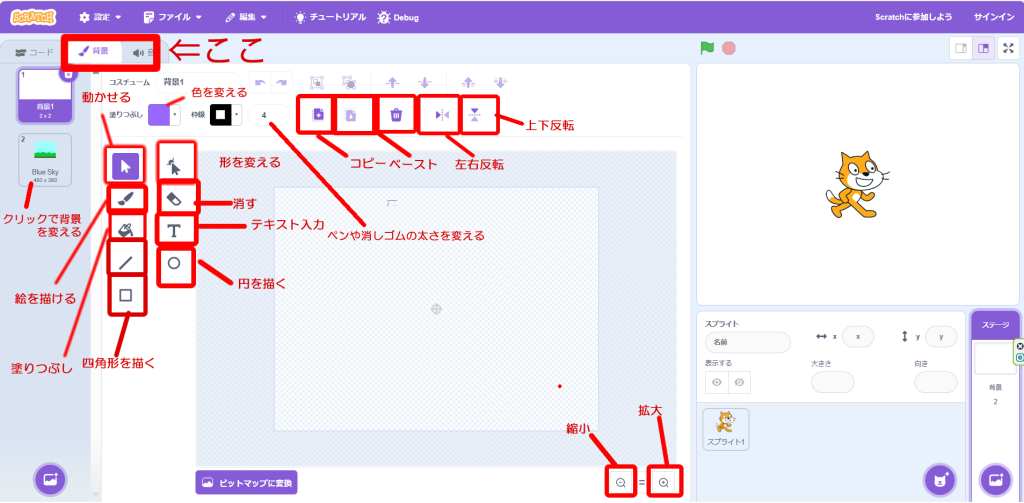Image resolution: width=1024 pixels, height=503 pixels.
Task: Switch to the コード tab
Action: coord(35,52)
